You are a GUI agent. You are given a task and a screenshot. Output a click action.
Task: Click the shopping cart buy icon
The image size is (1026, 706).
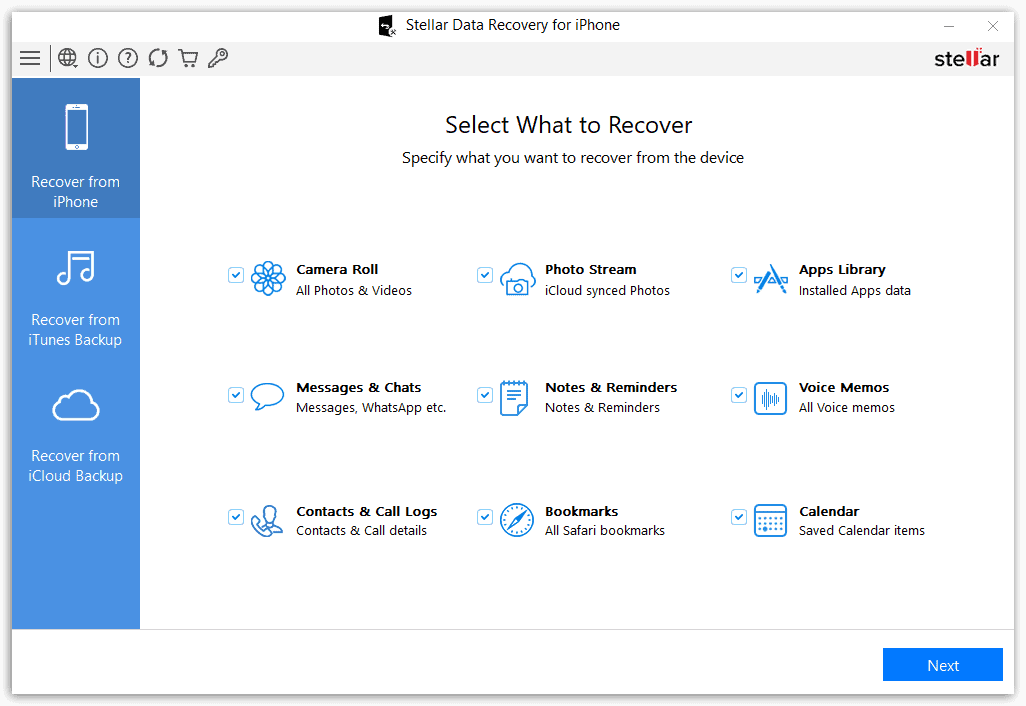(x=188, y=58)
